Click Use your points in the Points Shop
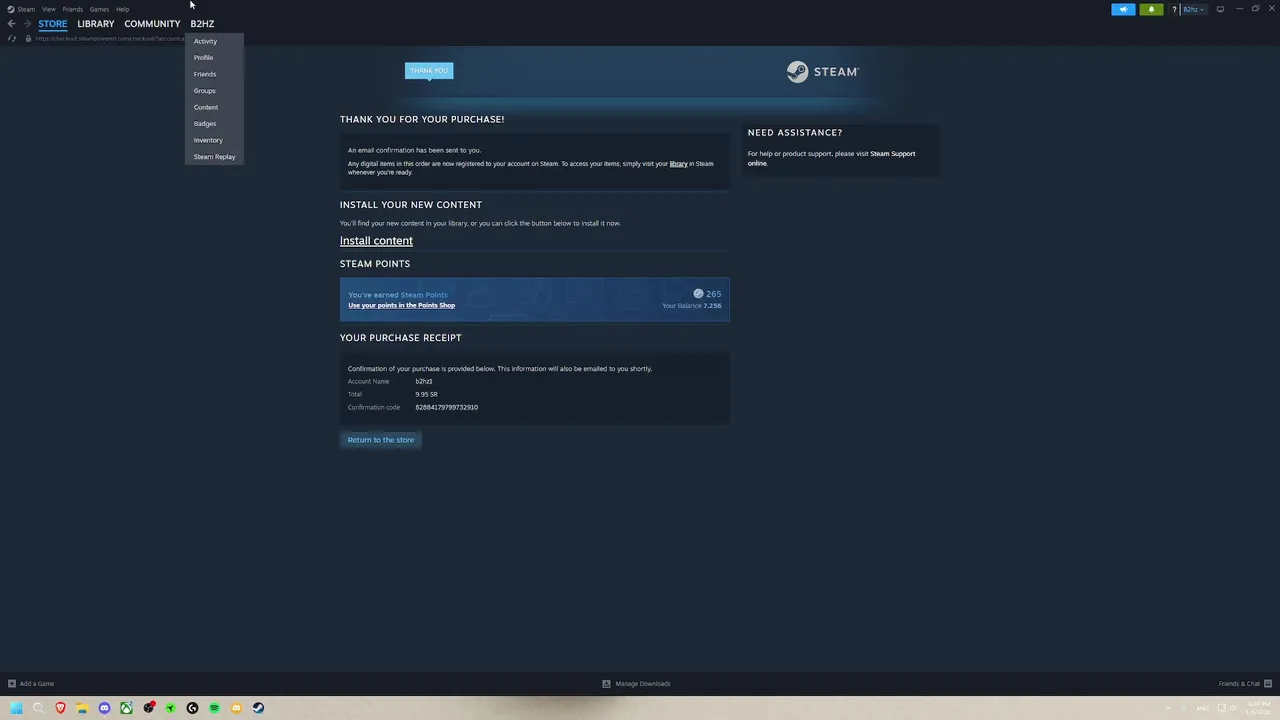This screenshot has height=720, width=1280. click(401, 306)
